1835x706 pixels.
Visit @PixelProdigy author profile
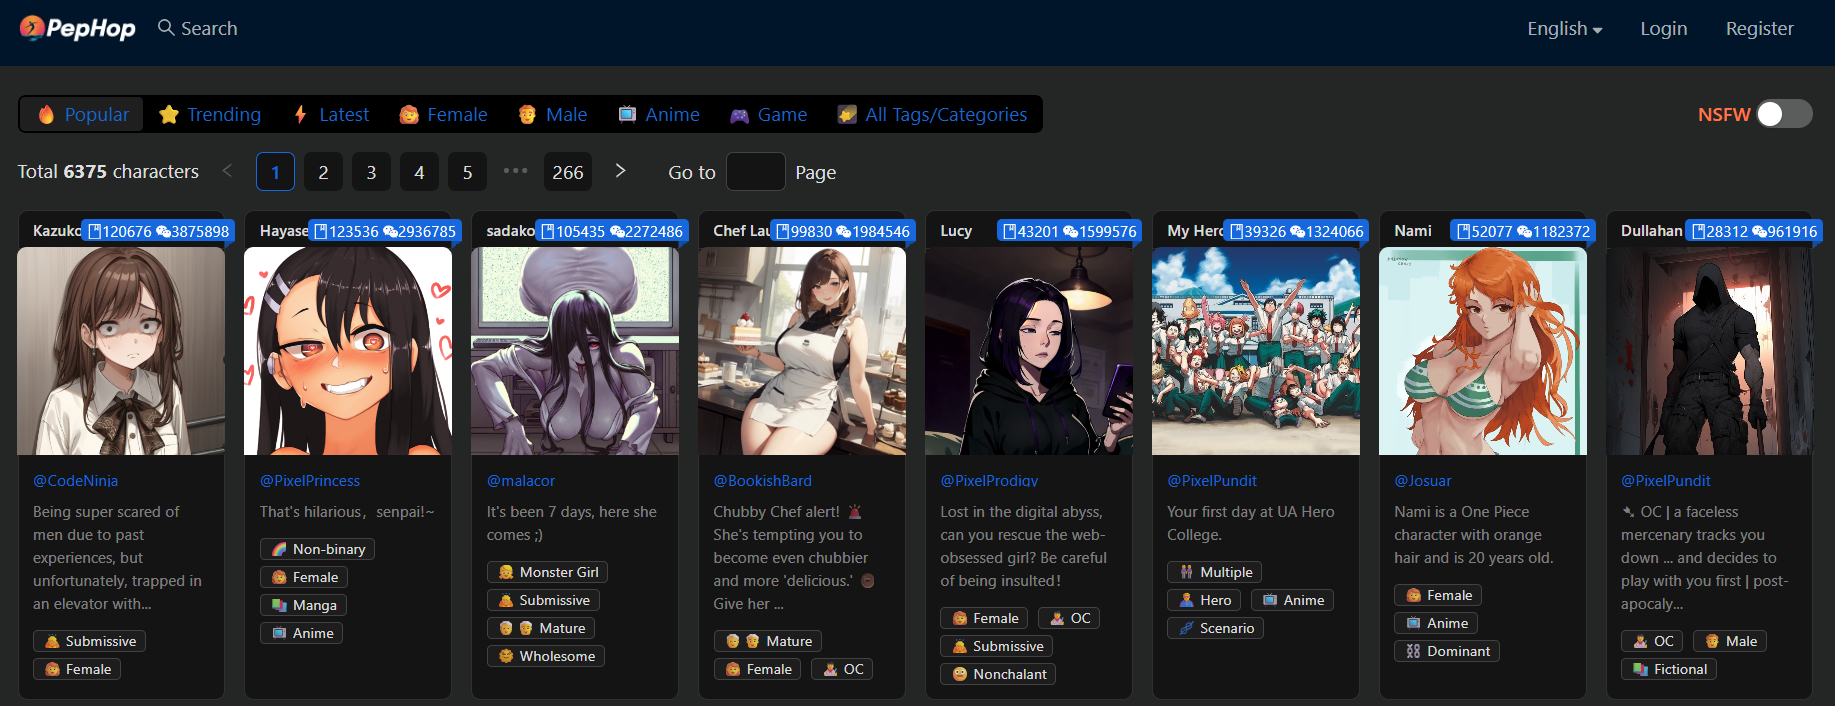pos(989,481)
